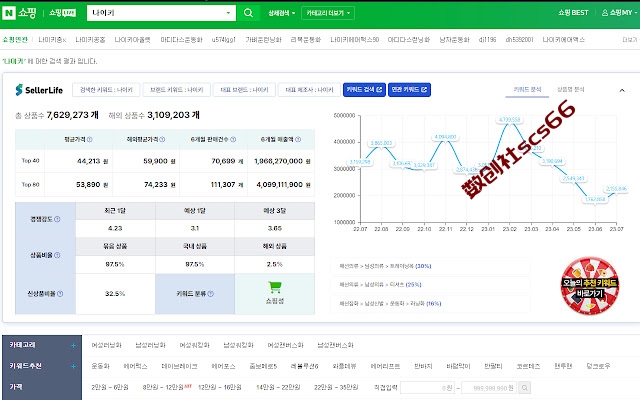Screen dimensions: 640x400
Task: Click the 에어포스 recommended keyword
Action: (x=223, y=366)
